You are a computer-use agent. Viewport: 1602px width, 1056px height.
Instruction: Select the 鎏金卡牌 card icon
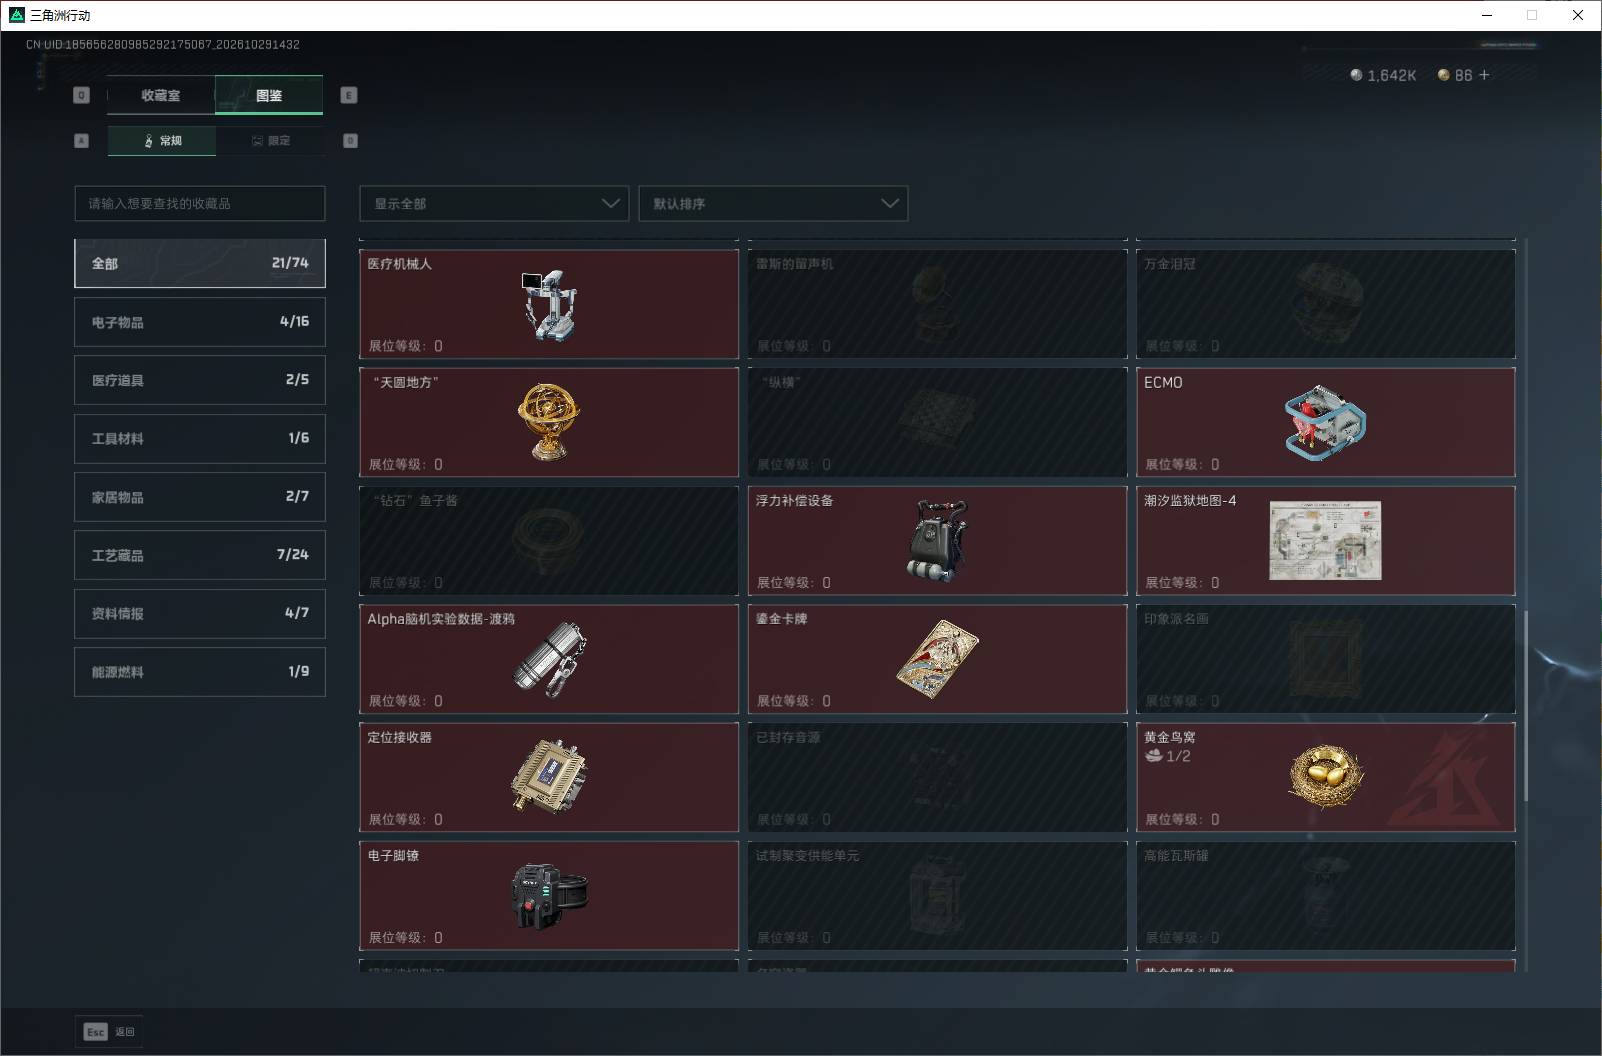coord(938,659)
